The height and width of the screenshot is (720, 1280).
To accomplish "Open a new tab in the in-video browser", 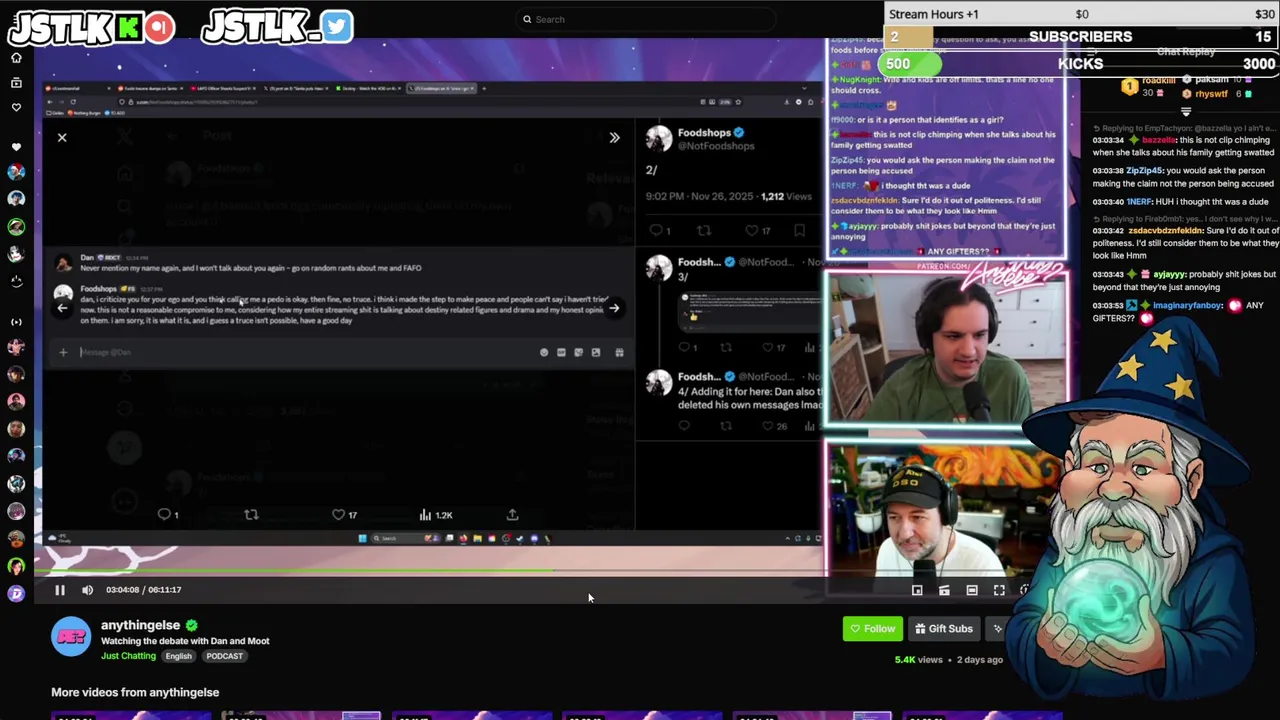I will point(484,88).
